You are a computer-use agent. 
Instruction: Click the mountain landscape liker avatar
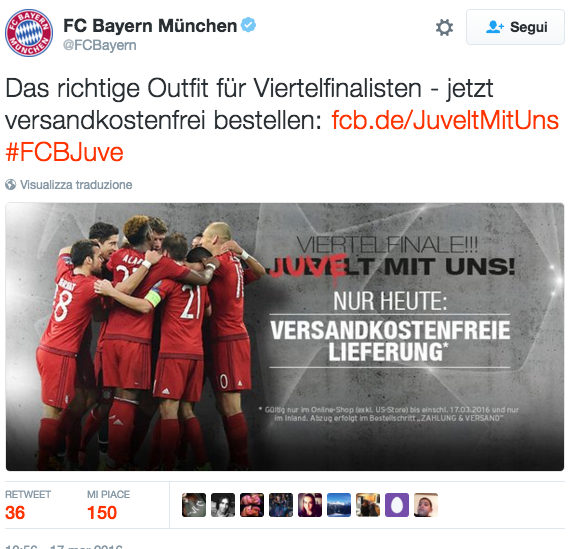point(339,505)
